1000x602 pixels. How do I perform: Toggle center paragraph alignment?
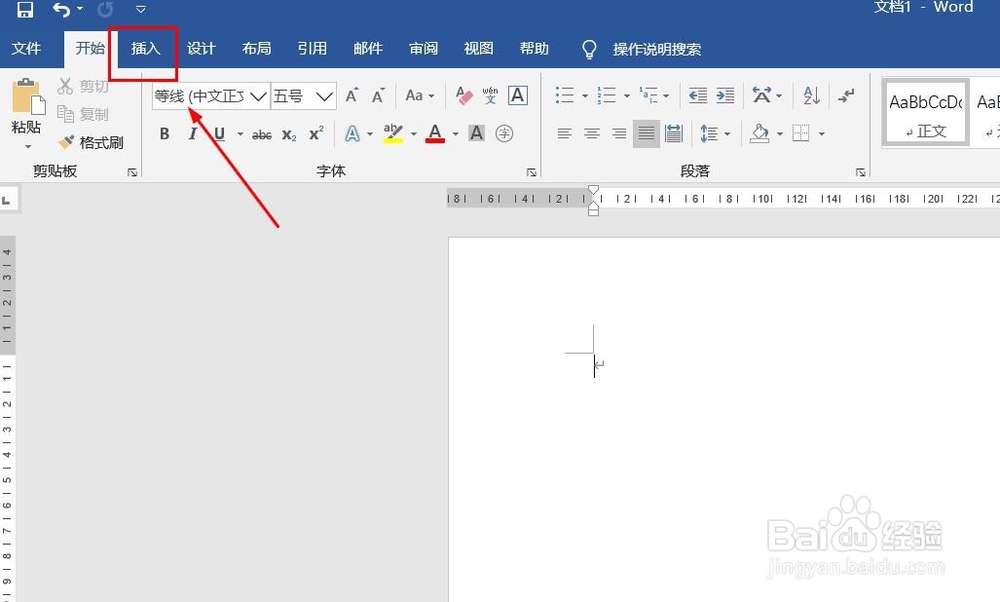(x=592, y=133)
